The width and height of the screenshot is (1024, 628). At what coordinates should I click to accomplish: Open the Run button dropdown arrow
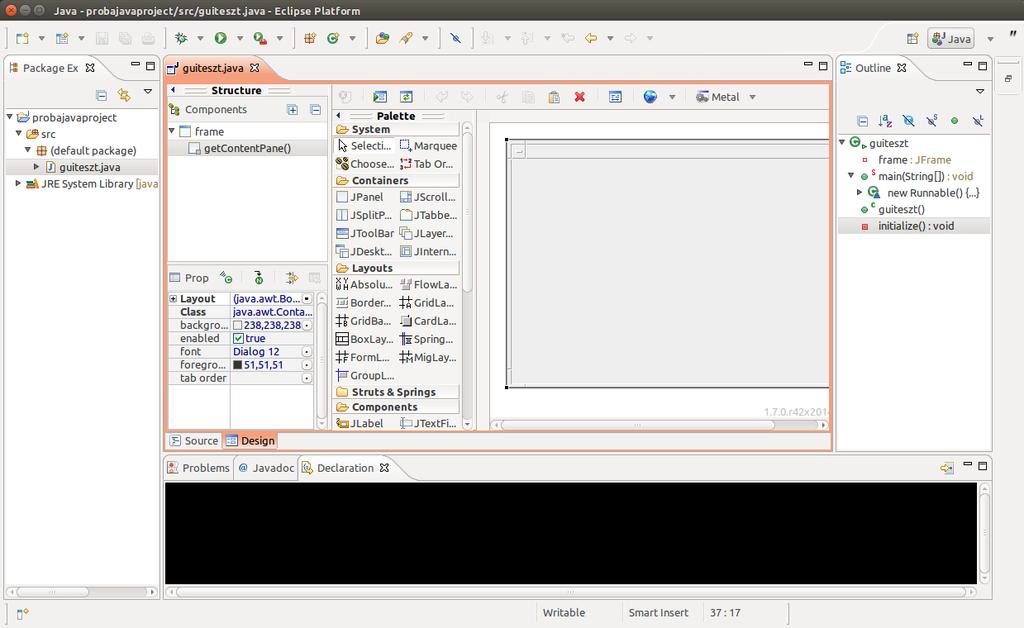pos(240,38)
